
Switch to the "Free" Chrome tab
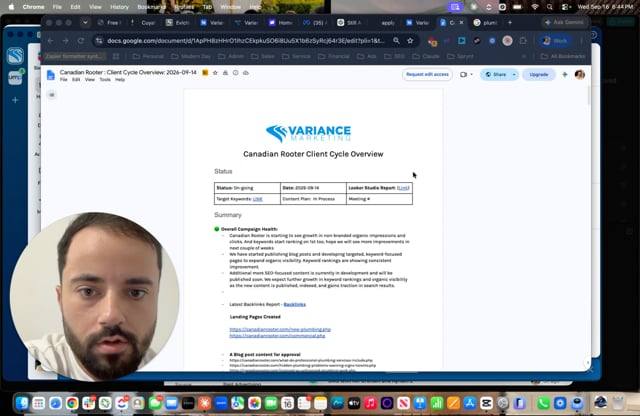[x=109, y=23]
